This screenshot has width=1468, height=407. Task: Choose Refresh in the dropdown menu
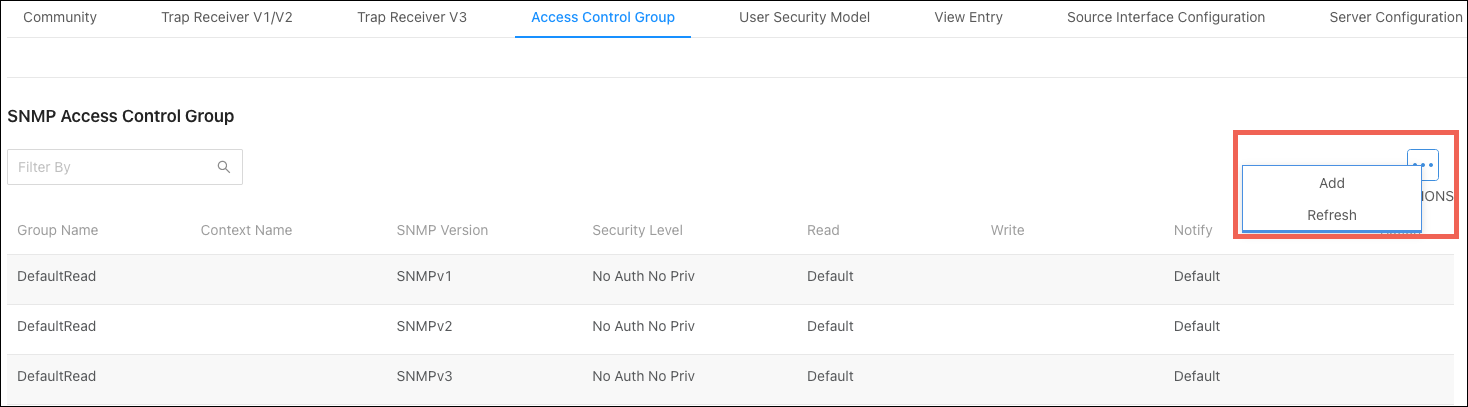coord(1331,215)
